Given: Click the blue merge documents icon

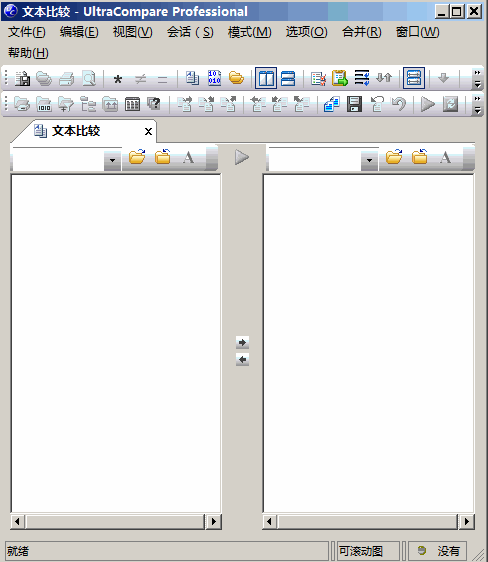Looking at the screenshot, I should tap(332, 104).
